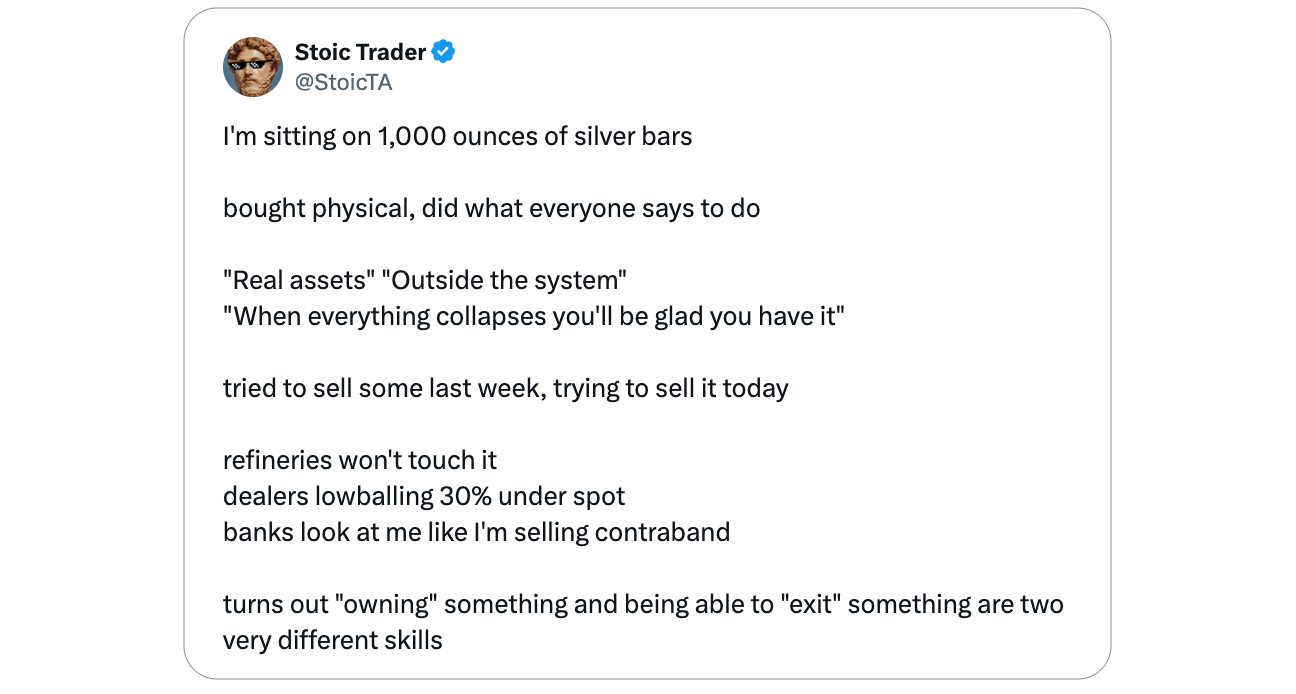Click the "very different skills" final line
Viewport: 1296px width, 694px height.
(x=332, y=640)
